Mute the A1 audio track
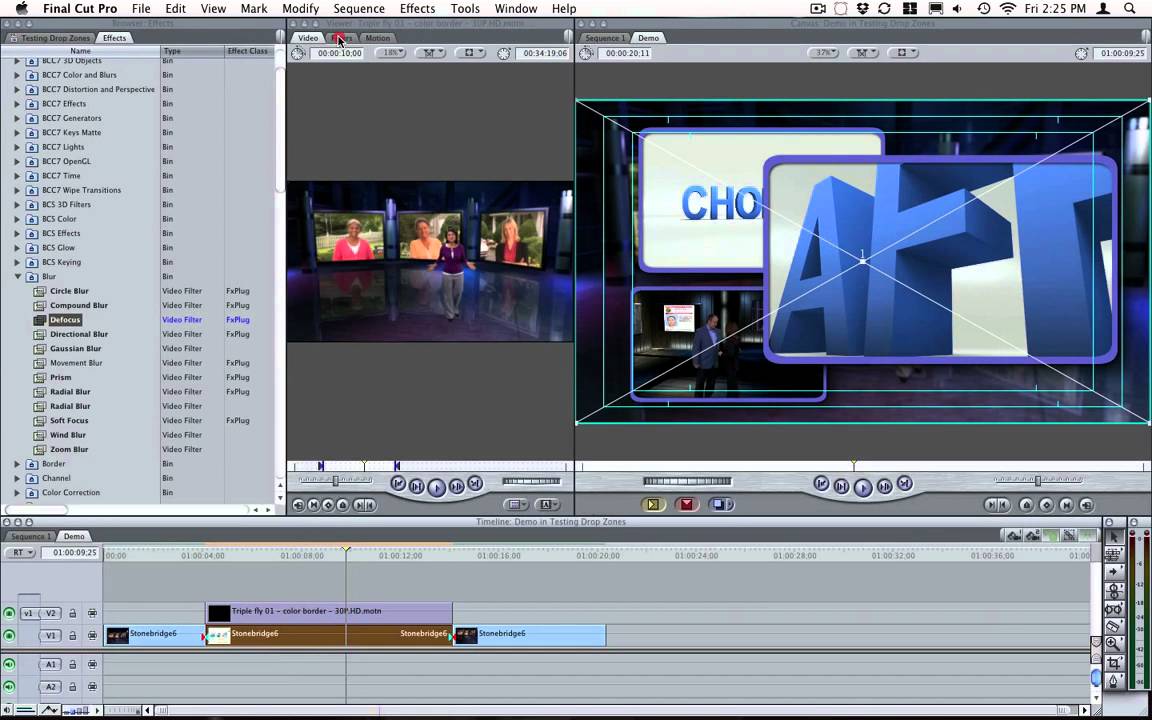 [x=9, y=664]
